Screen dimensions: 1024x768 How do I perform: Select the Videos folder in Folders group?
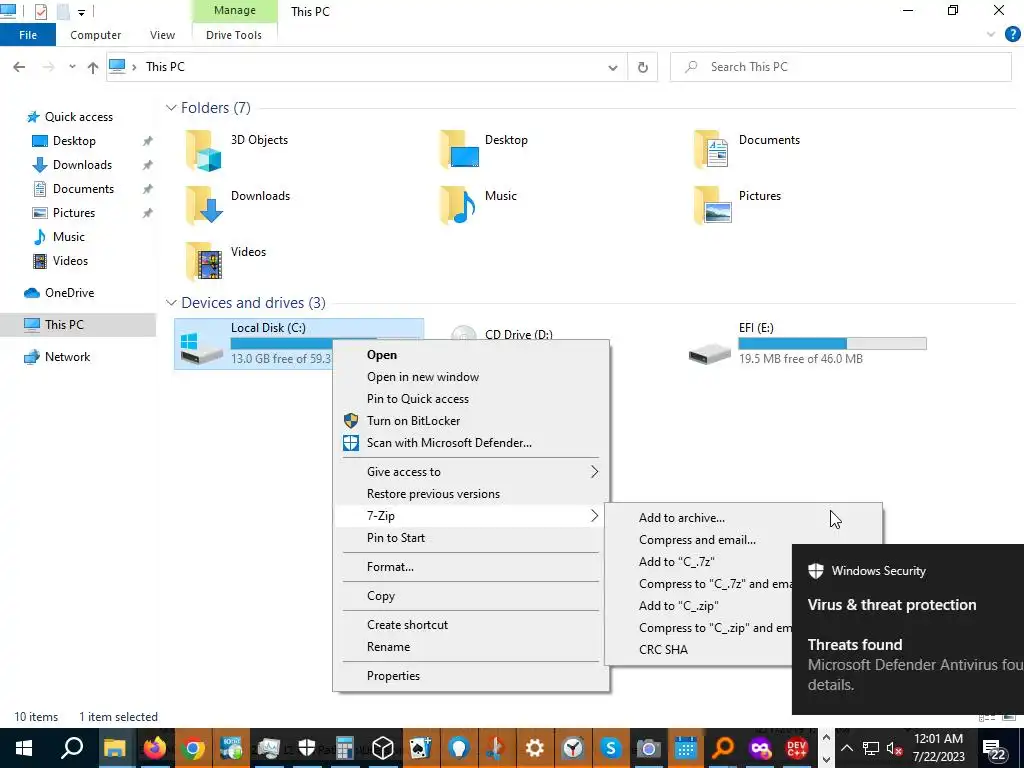pyautogui.click(x=227, y=261)
